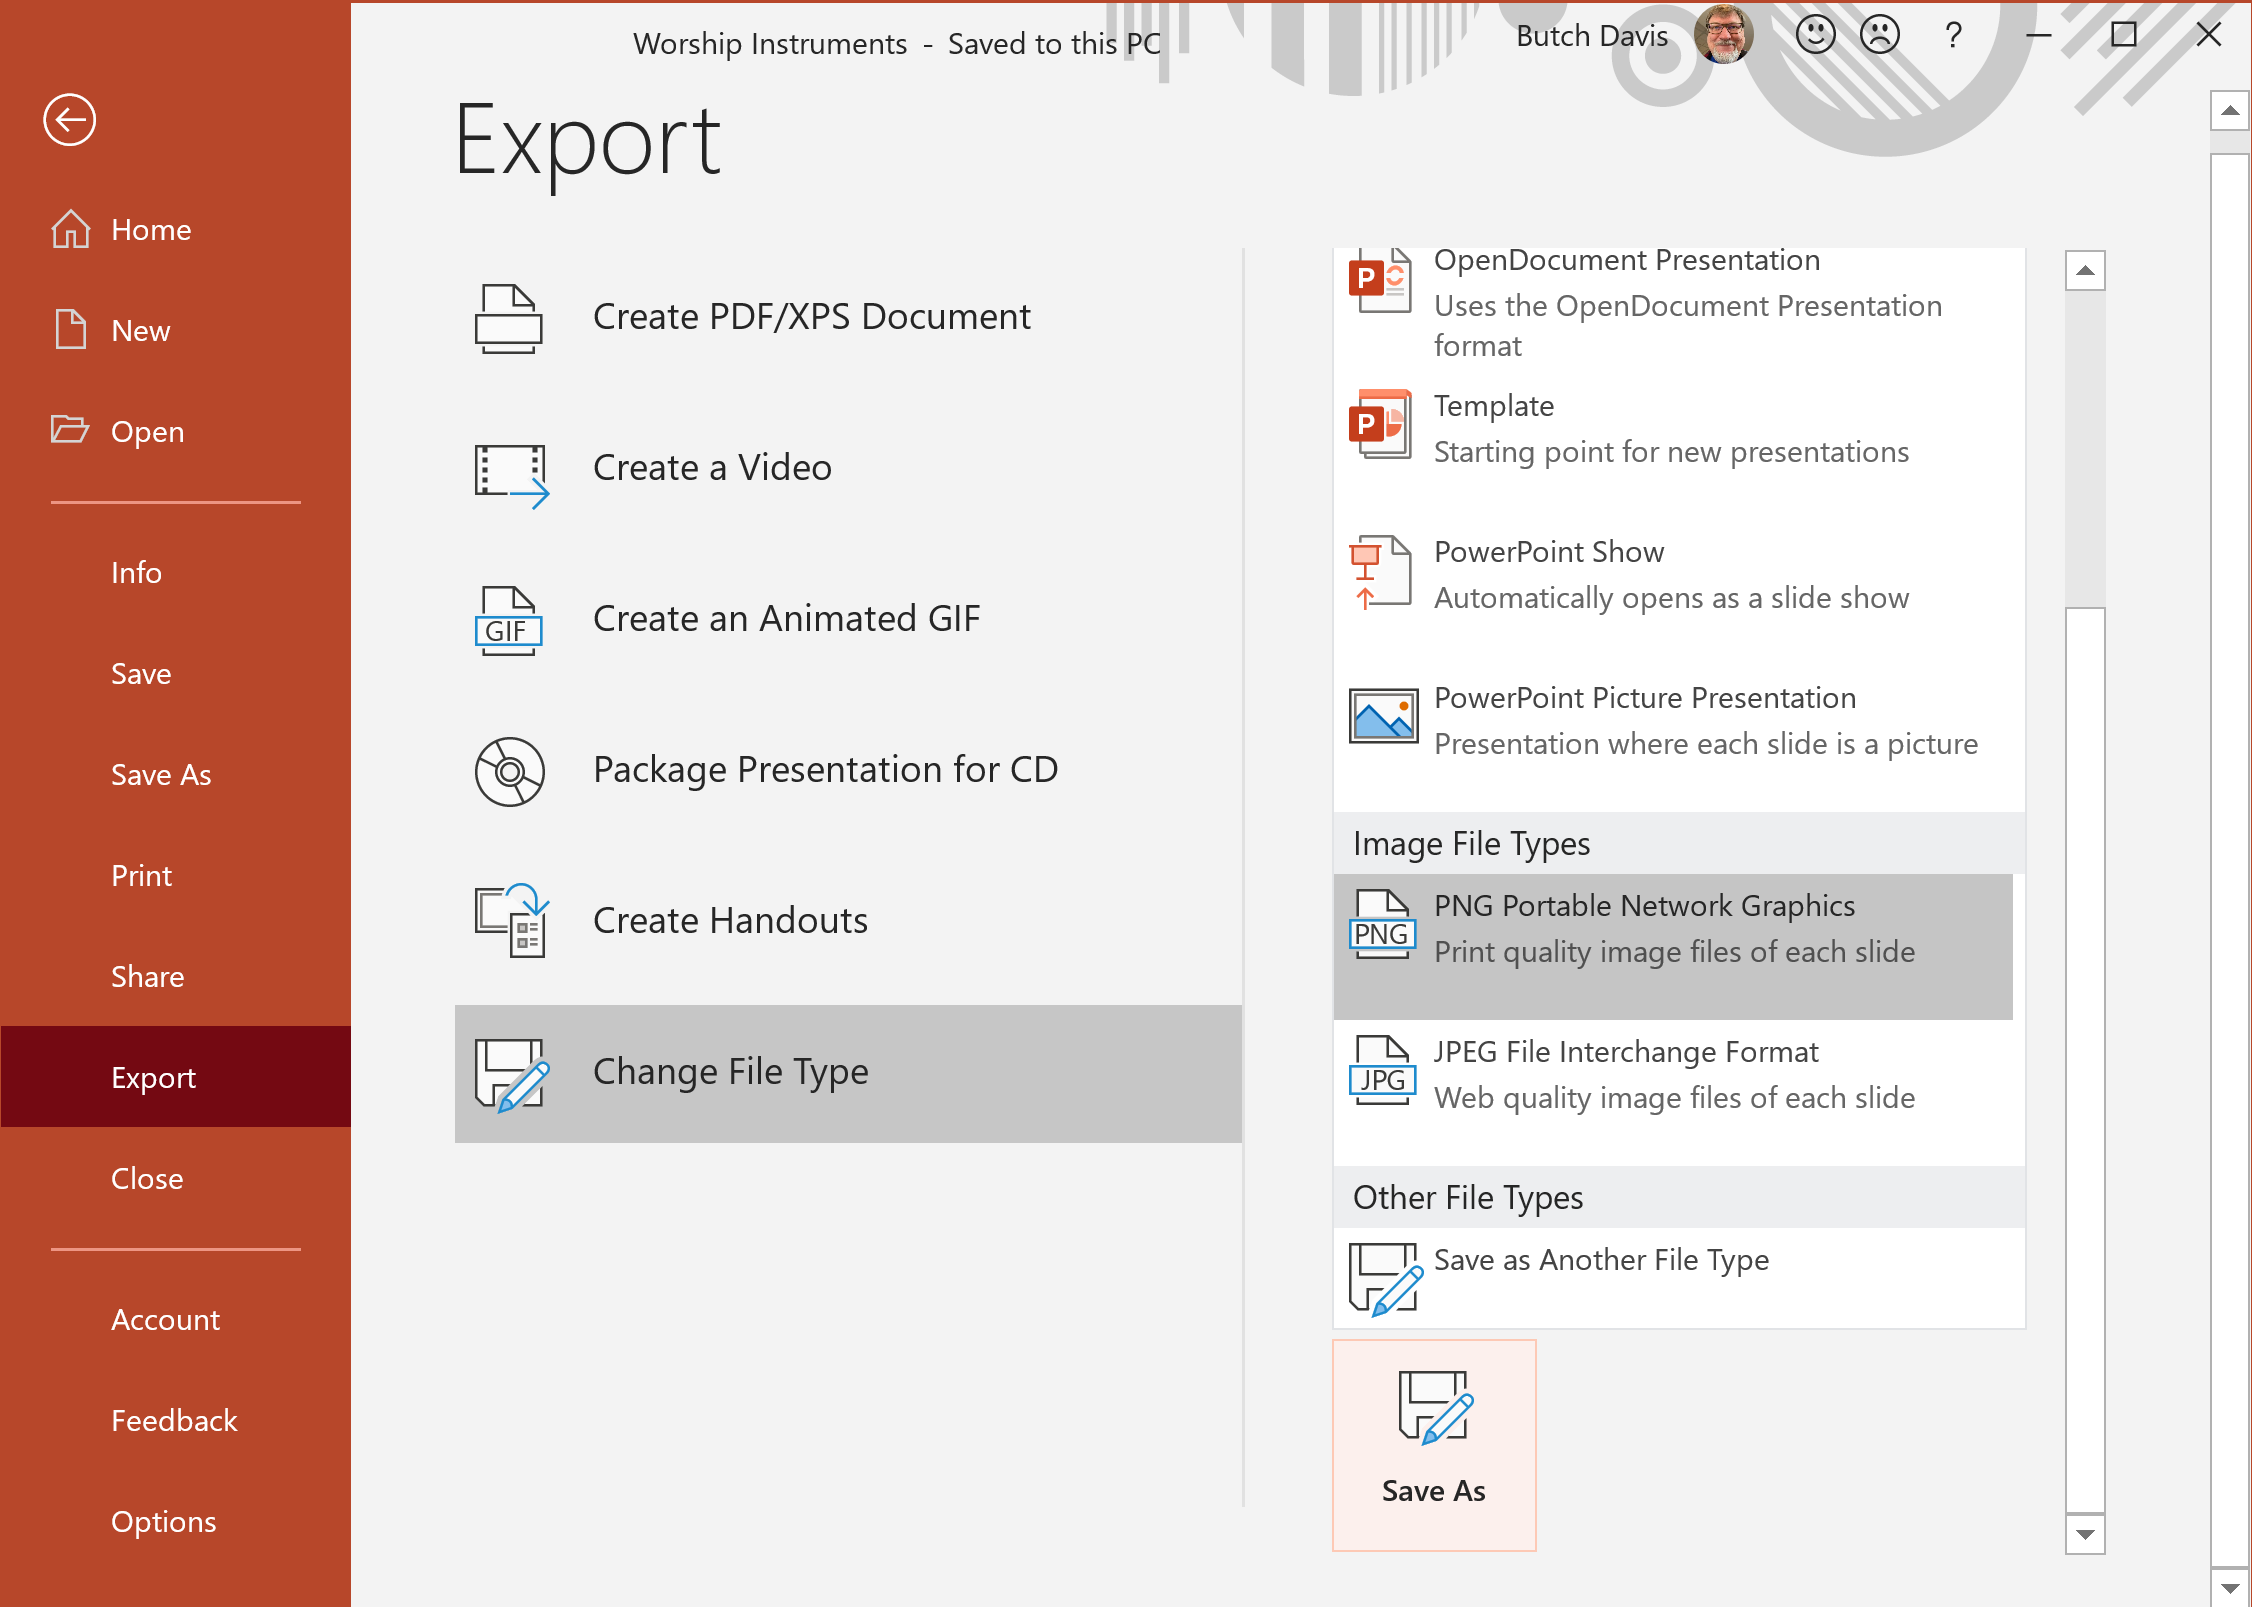Click the Animated GIF file icon
Image resolution: width=2252 pixels, height=1607 pixels.
pyautogui.click(x=509, y=621)
